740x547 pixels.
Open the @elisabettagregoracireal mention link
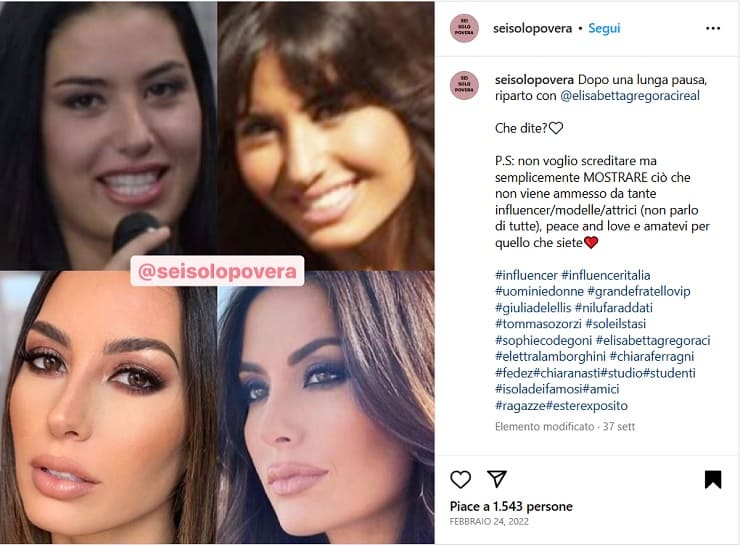[x=630, y=96]
